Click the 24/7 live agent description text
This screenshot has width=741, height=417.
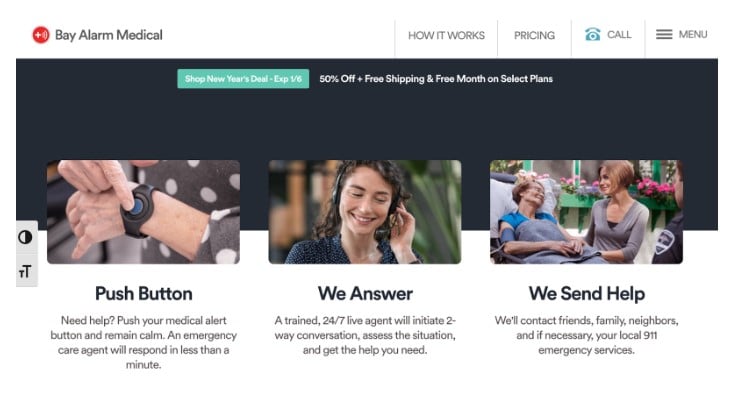(x=365, y=335)
